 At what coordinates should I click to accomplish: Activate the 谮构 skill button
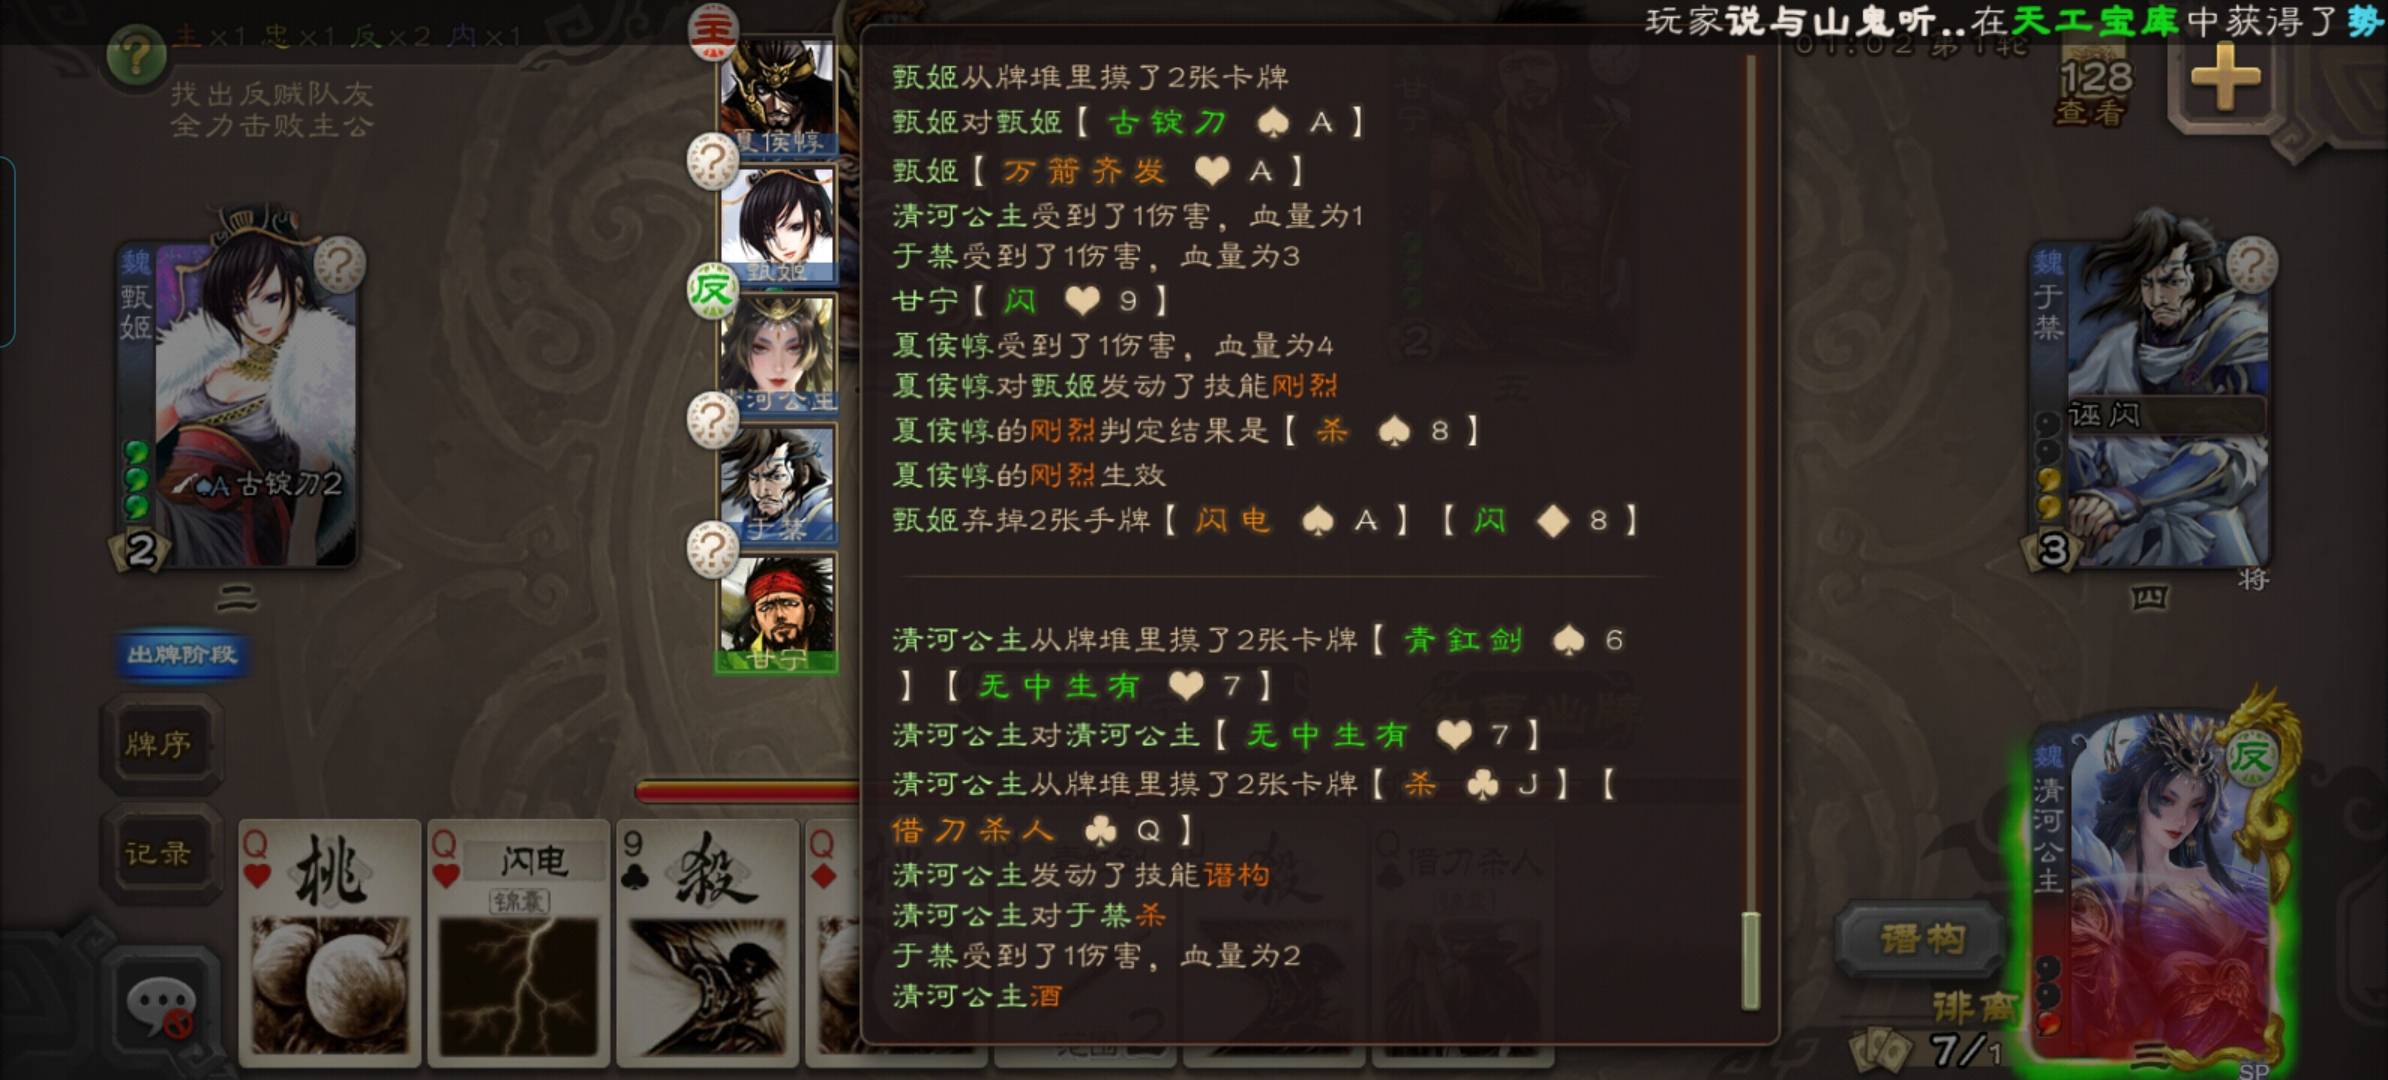pyautogui.click(x=1922, y=938)
